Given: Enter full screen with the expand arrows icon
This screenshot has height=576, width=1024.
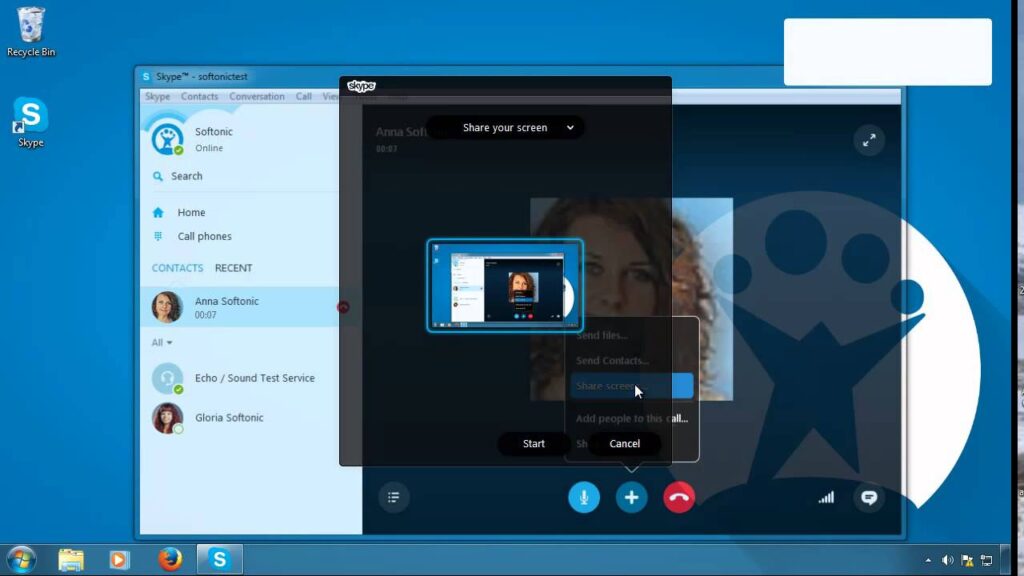Looking at the screenshot, I should coord(869,140).
